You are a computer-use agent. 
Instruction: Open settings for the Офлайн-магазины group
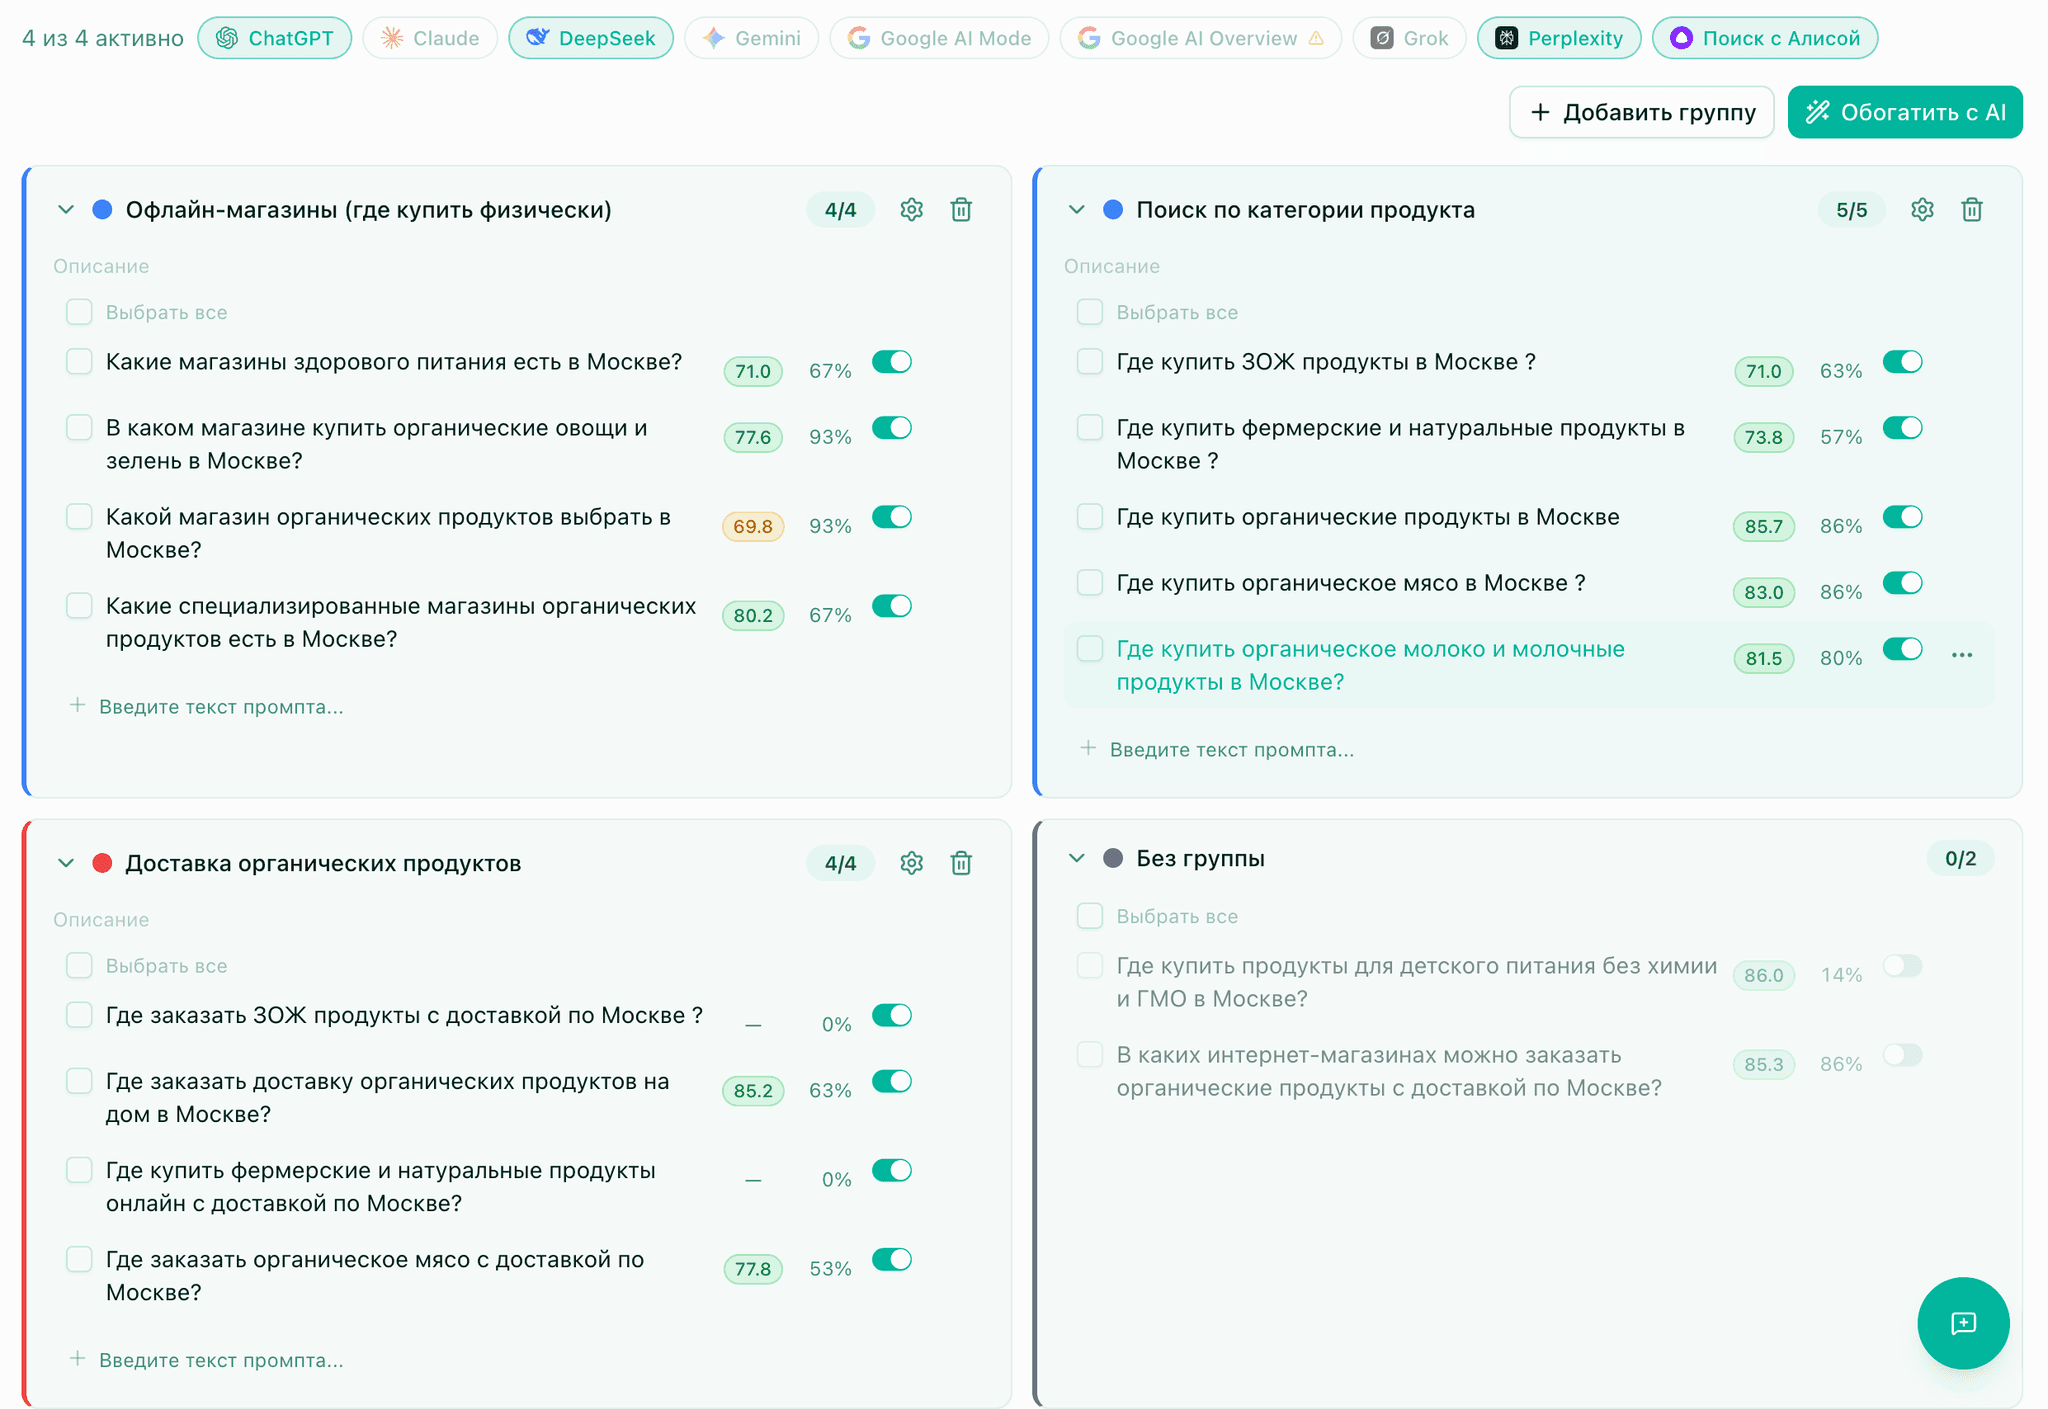[911, 209]
